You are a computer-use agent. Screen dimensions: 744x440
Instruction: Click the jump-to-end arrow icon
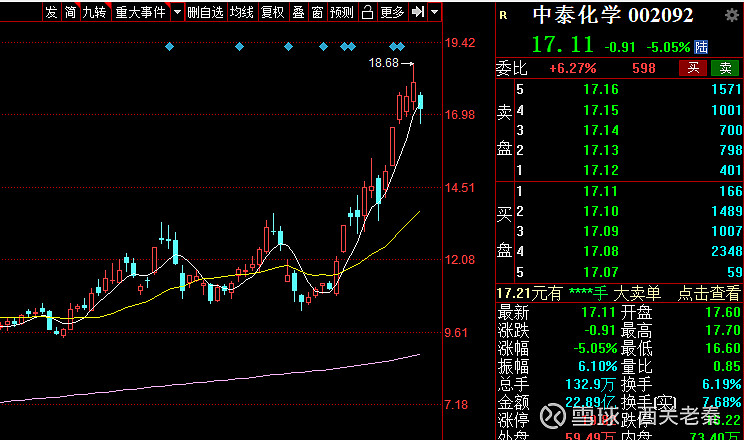418,12
